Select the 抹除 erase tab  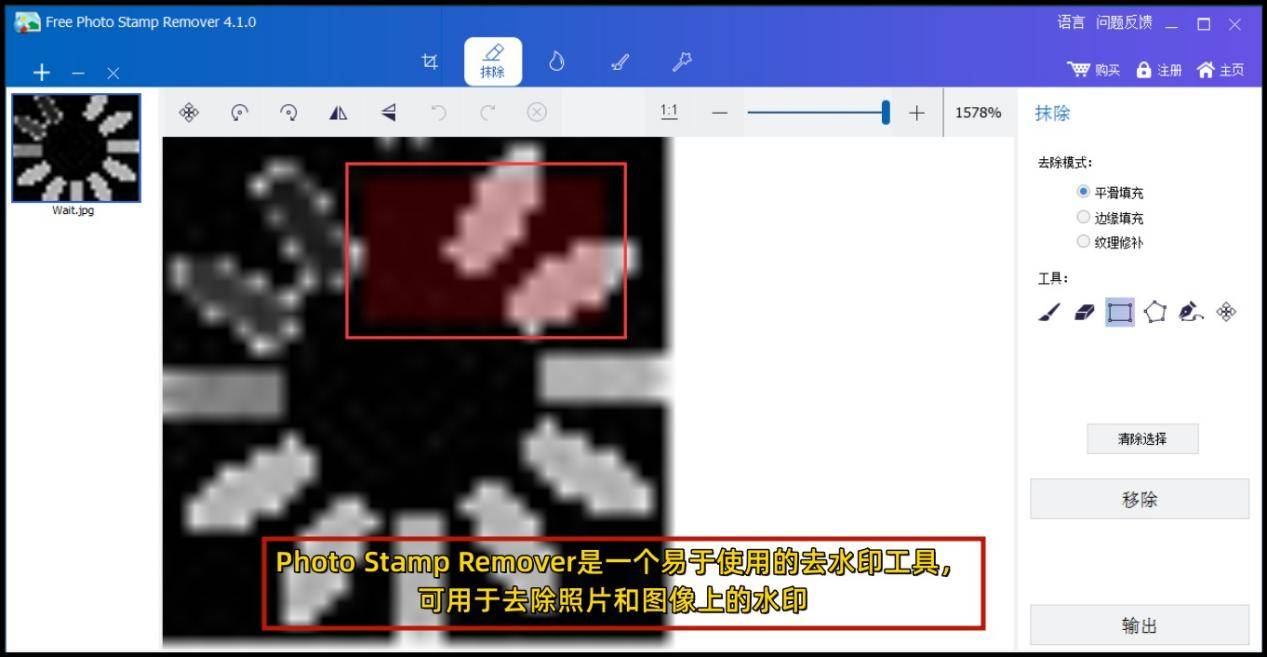[493, 61]
